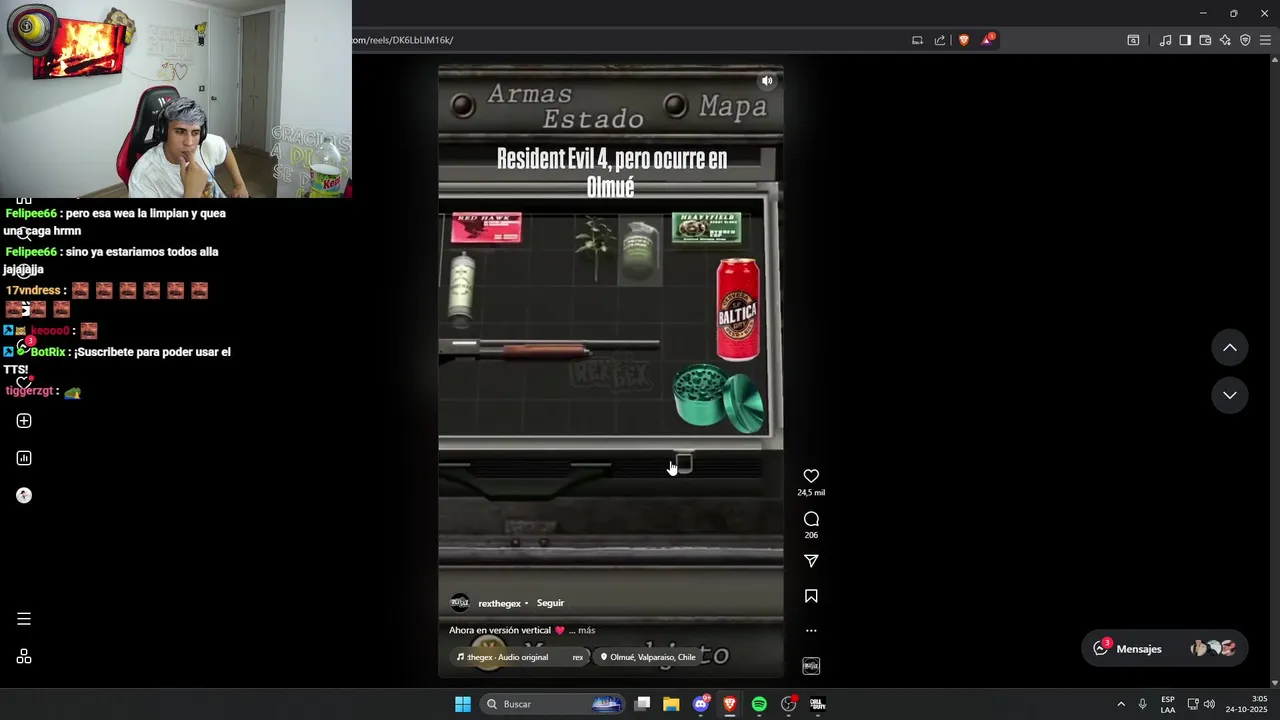Open the Windows Start button
Screen dimensions: 1280x720
(463, 704)
